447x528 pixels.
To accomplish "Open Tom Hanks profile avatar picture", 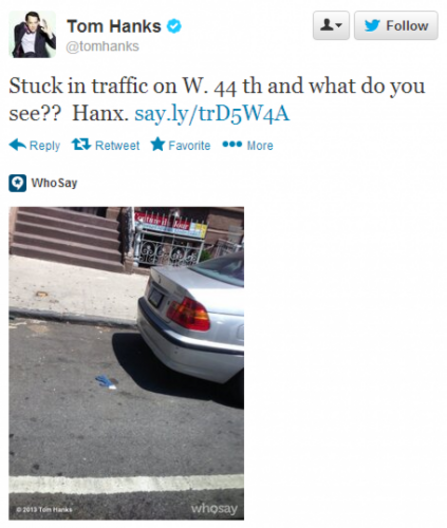I will [x=32, y=34].
